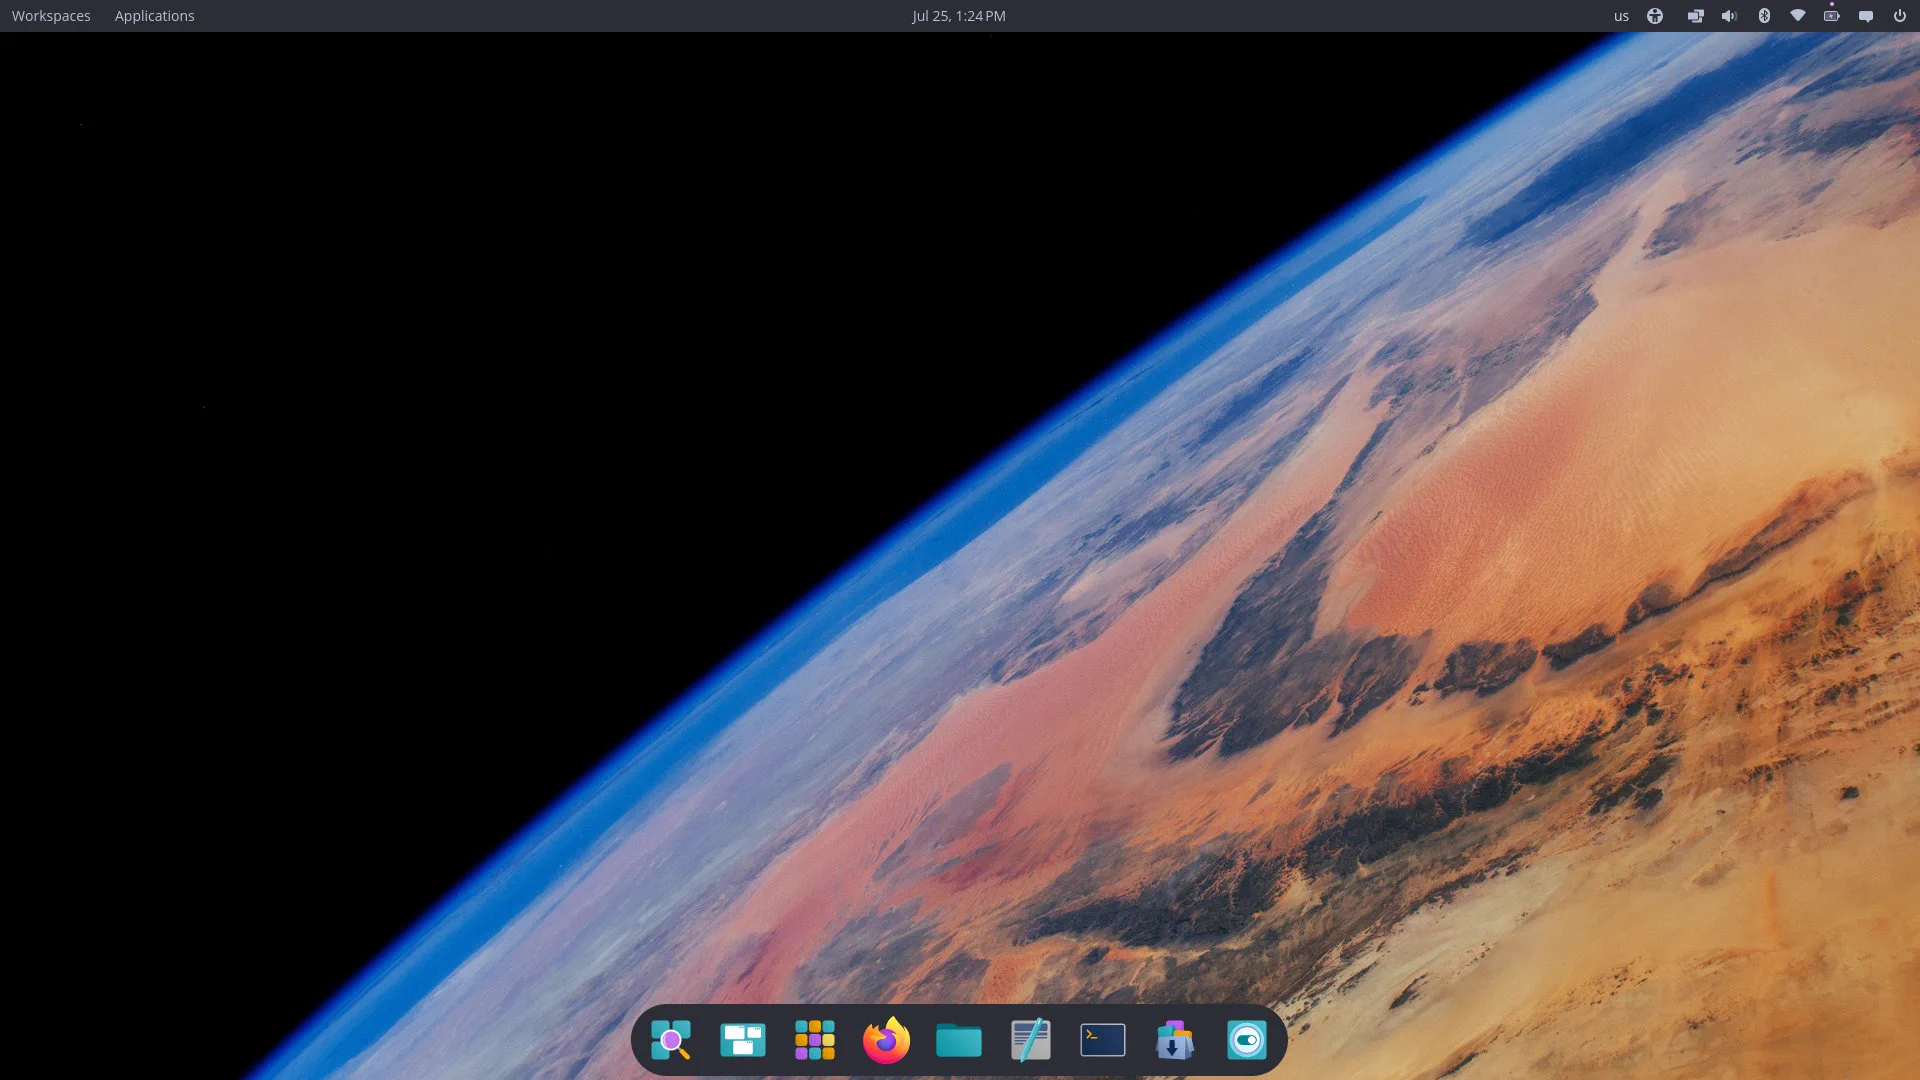Open the Launcher search icon in dock
Image resolution: width=1920 pixels, height=1080 pixels.
(x=671, y=1040)
